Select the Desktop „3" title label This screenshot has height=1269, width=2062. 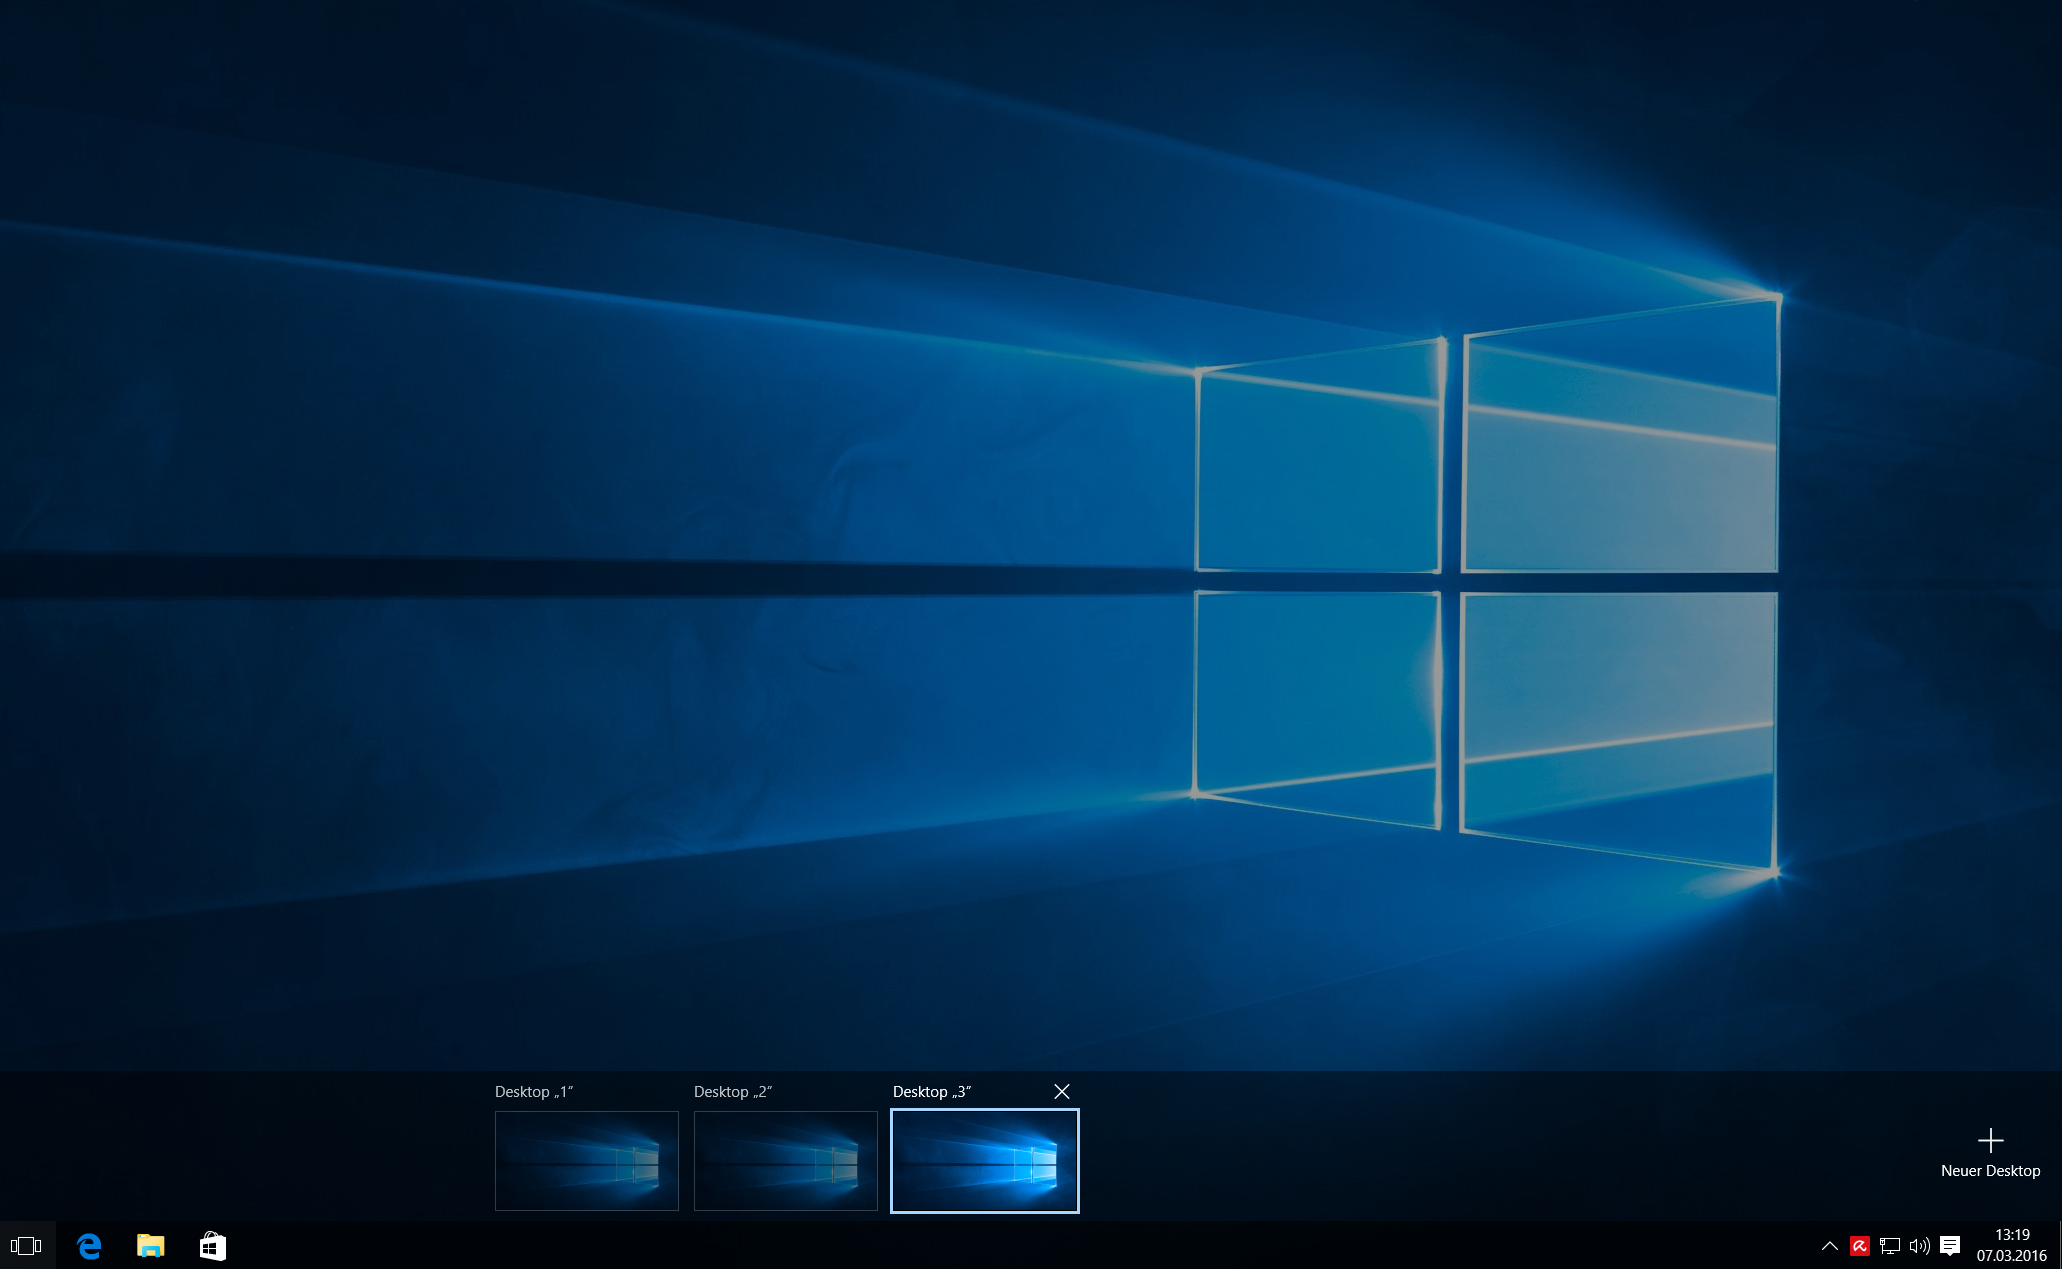click(933, 1091)
